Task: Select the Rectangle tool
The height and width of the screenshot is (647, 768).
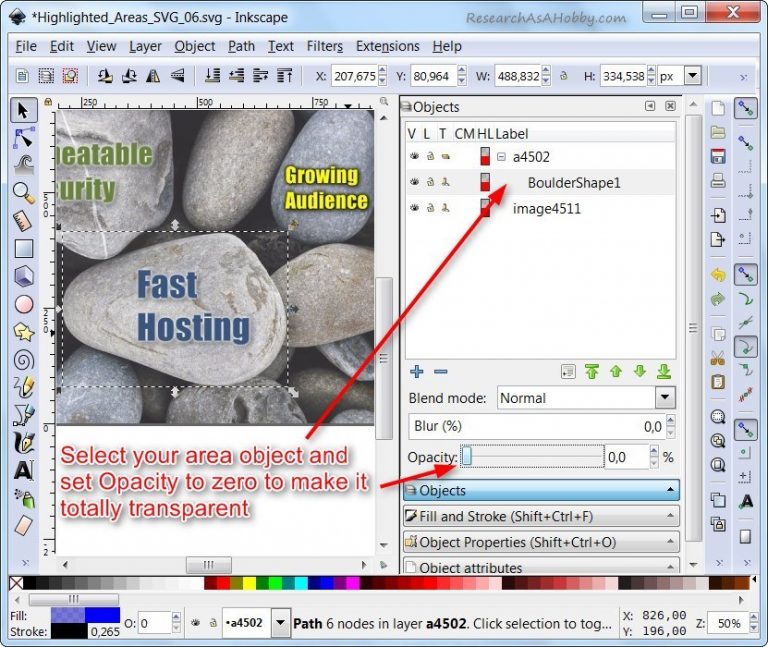Action: pos(24,248)
